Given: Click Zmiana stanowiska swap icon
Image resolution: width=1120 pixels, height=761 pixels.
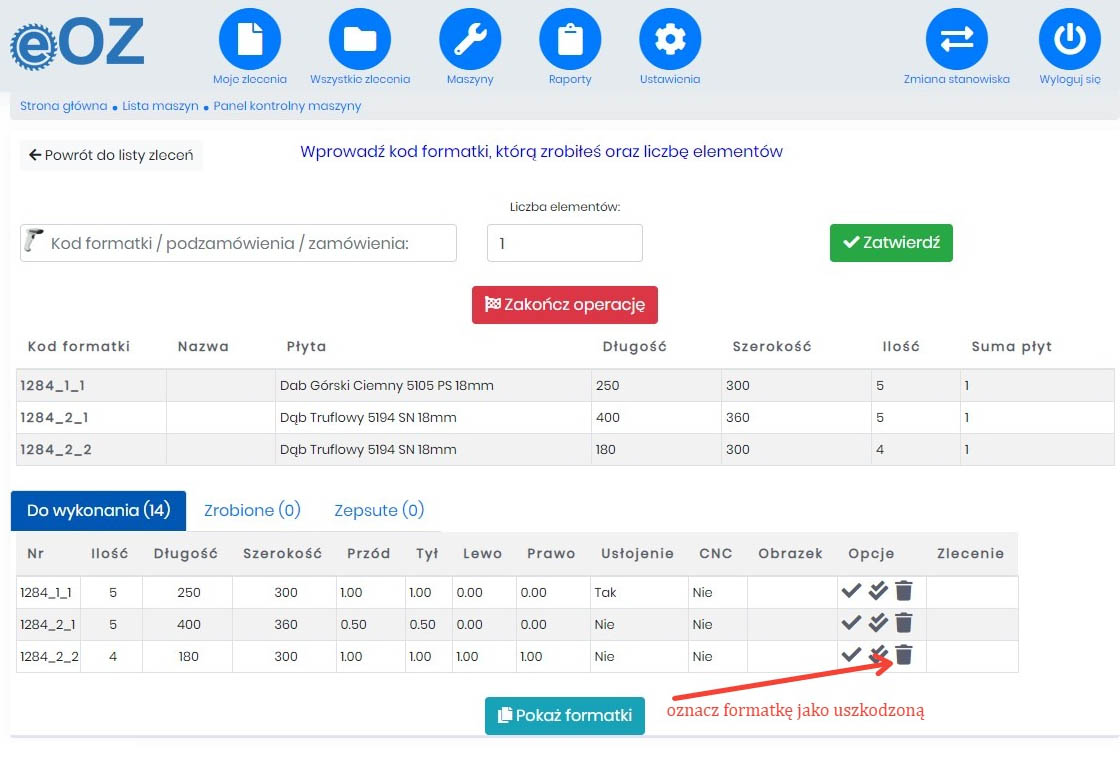Looking at the screenshot, I should 956,40.
